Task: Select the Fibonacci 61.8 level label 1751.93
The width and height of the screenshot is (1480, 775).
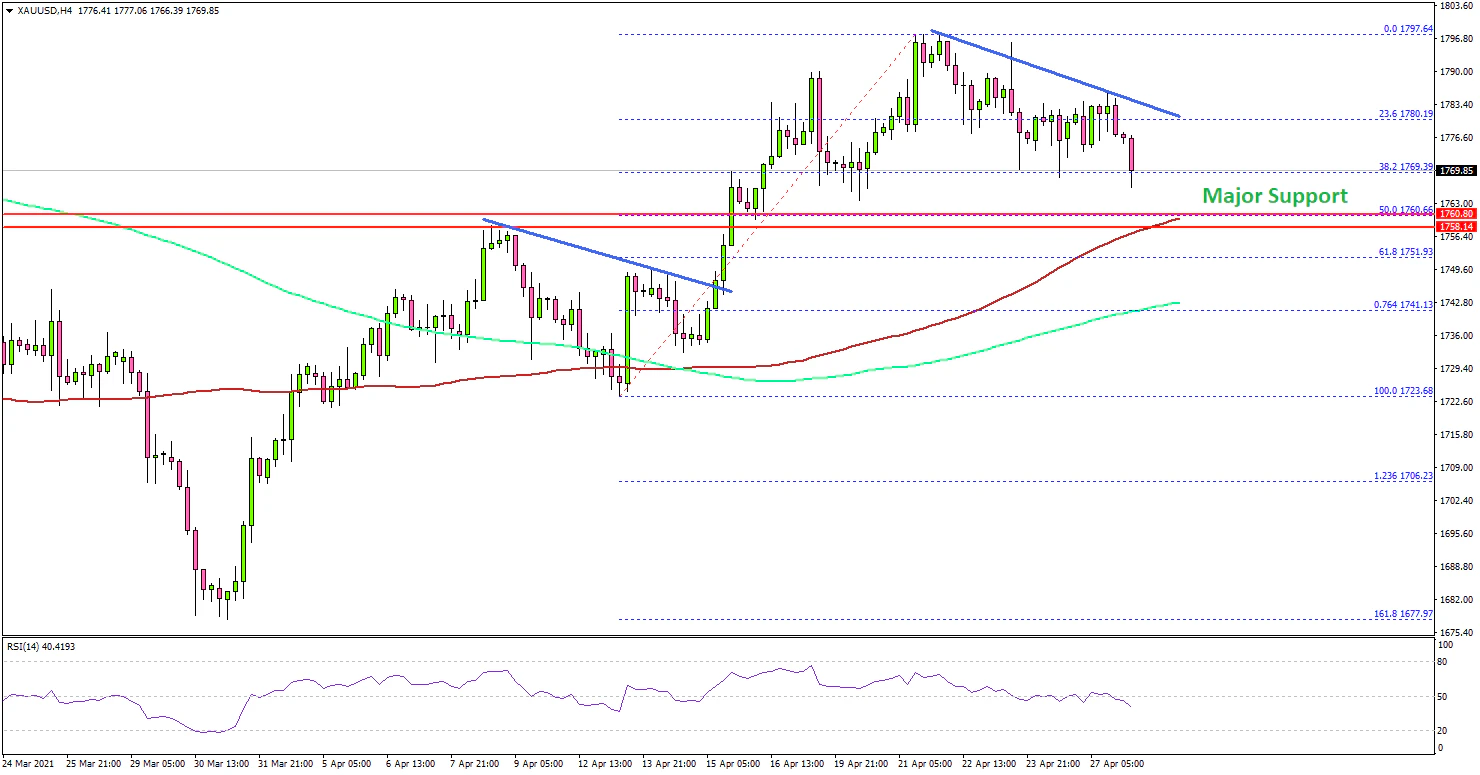Action: (1405, 252)
